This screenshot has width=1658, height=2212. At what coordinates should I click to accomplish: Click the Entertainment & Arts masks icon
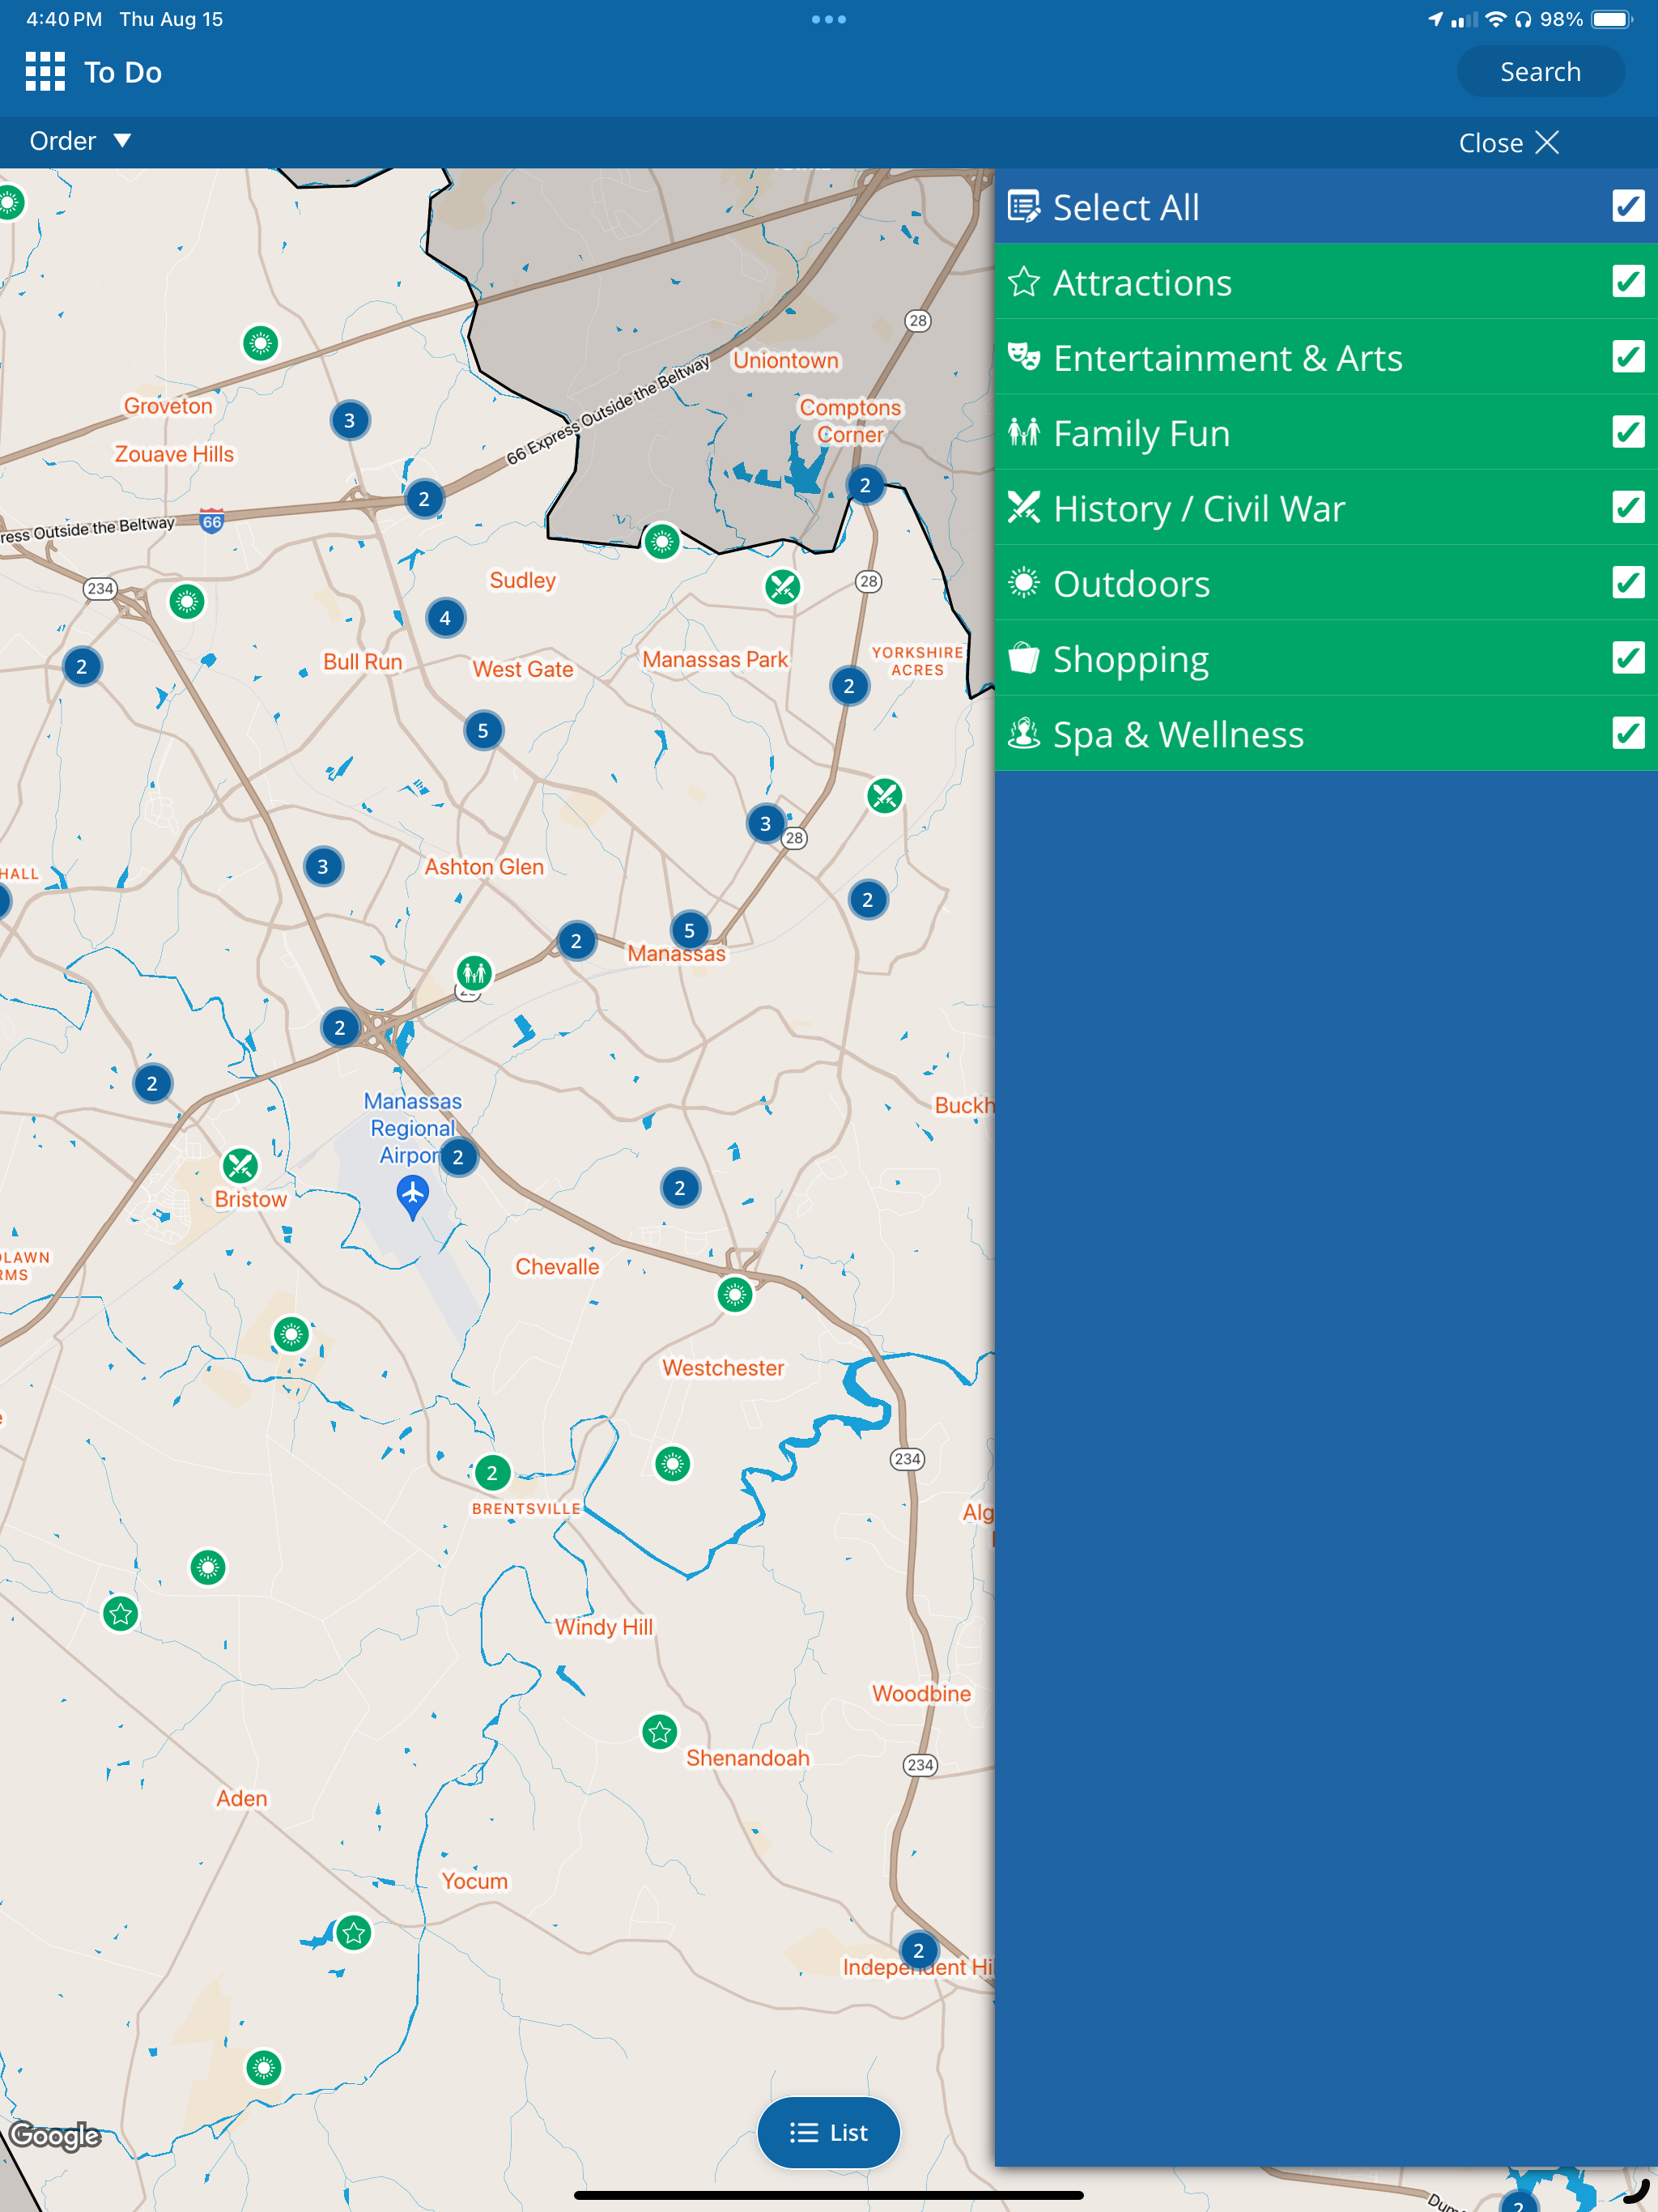click(x=1023, y=357)
